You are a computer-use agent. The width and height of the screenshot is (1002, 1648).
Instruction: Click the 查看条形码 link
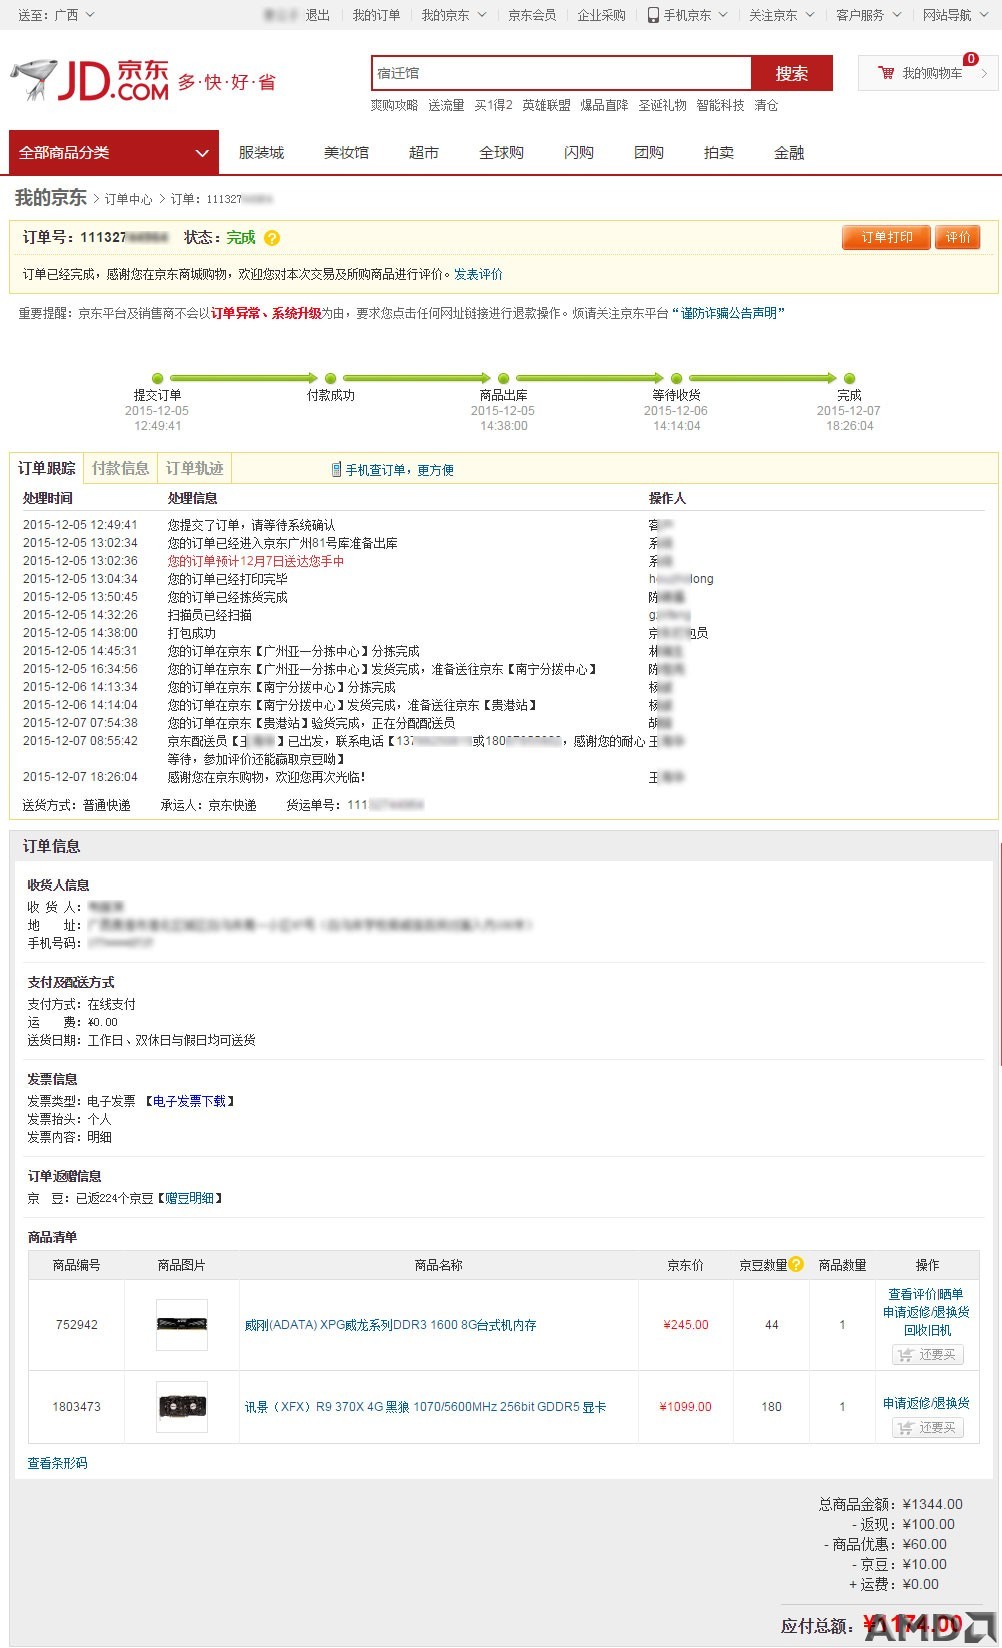pos(57,1463)
